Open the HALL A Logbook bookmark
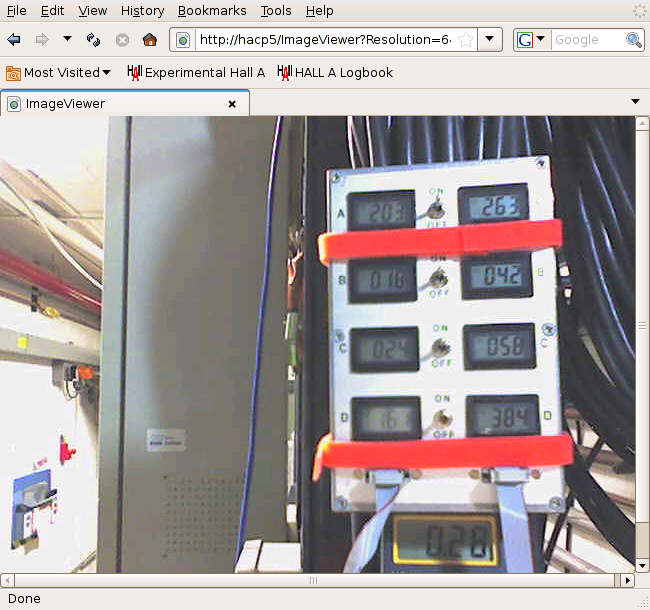Image resolution: width=650 pixels, height=610 pixels. (335, 73)
